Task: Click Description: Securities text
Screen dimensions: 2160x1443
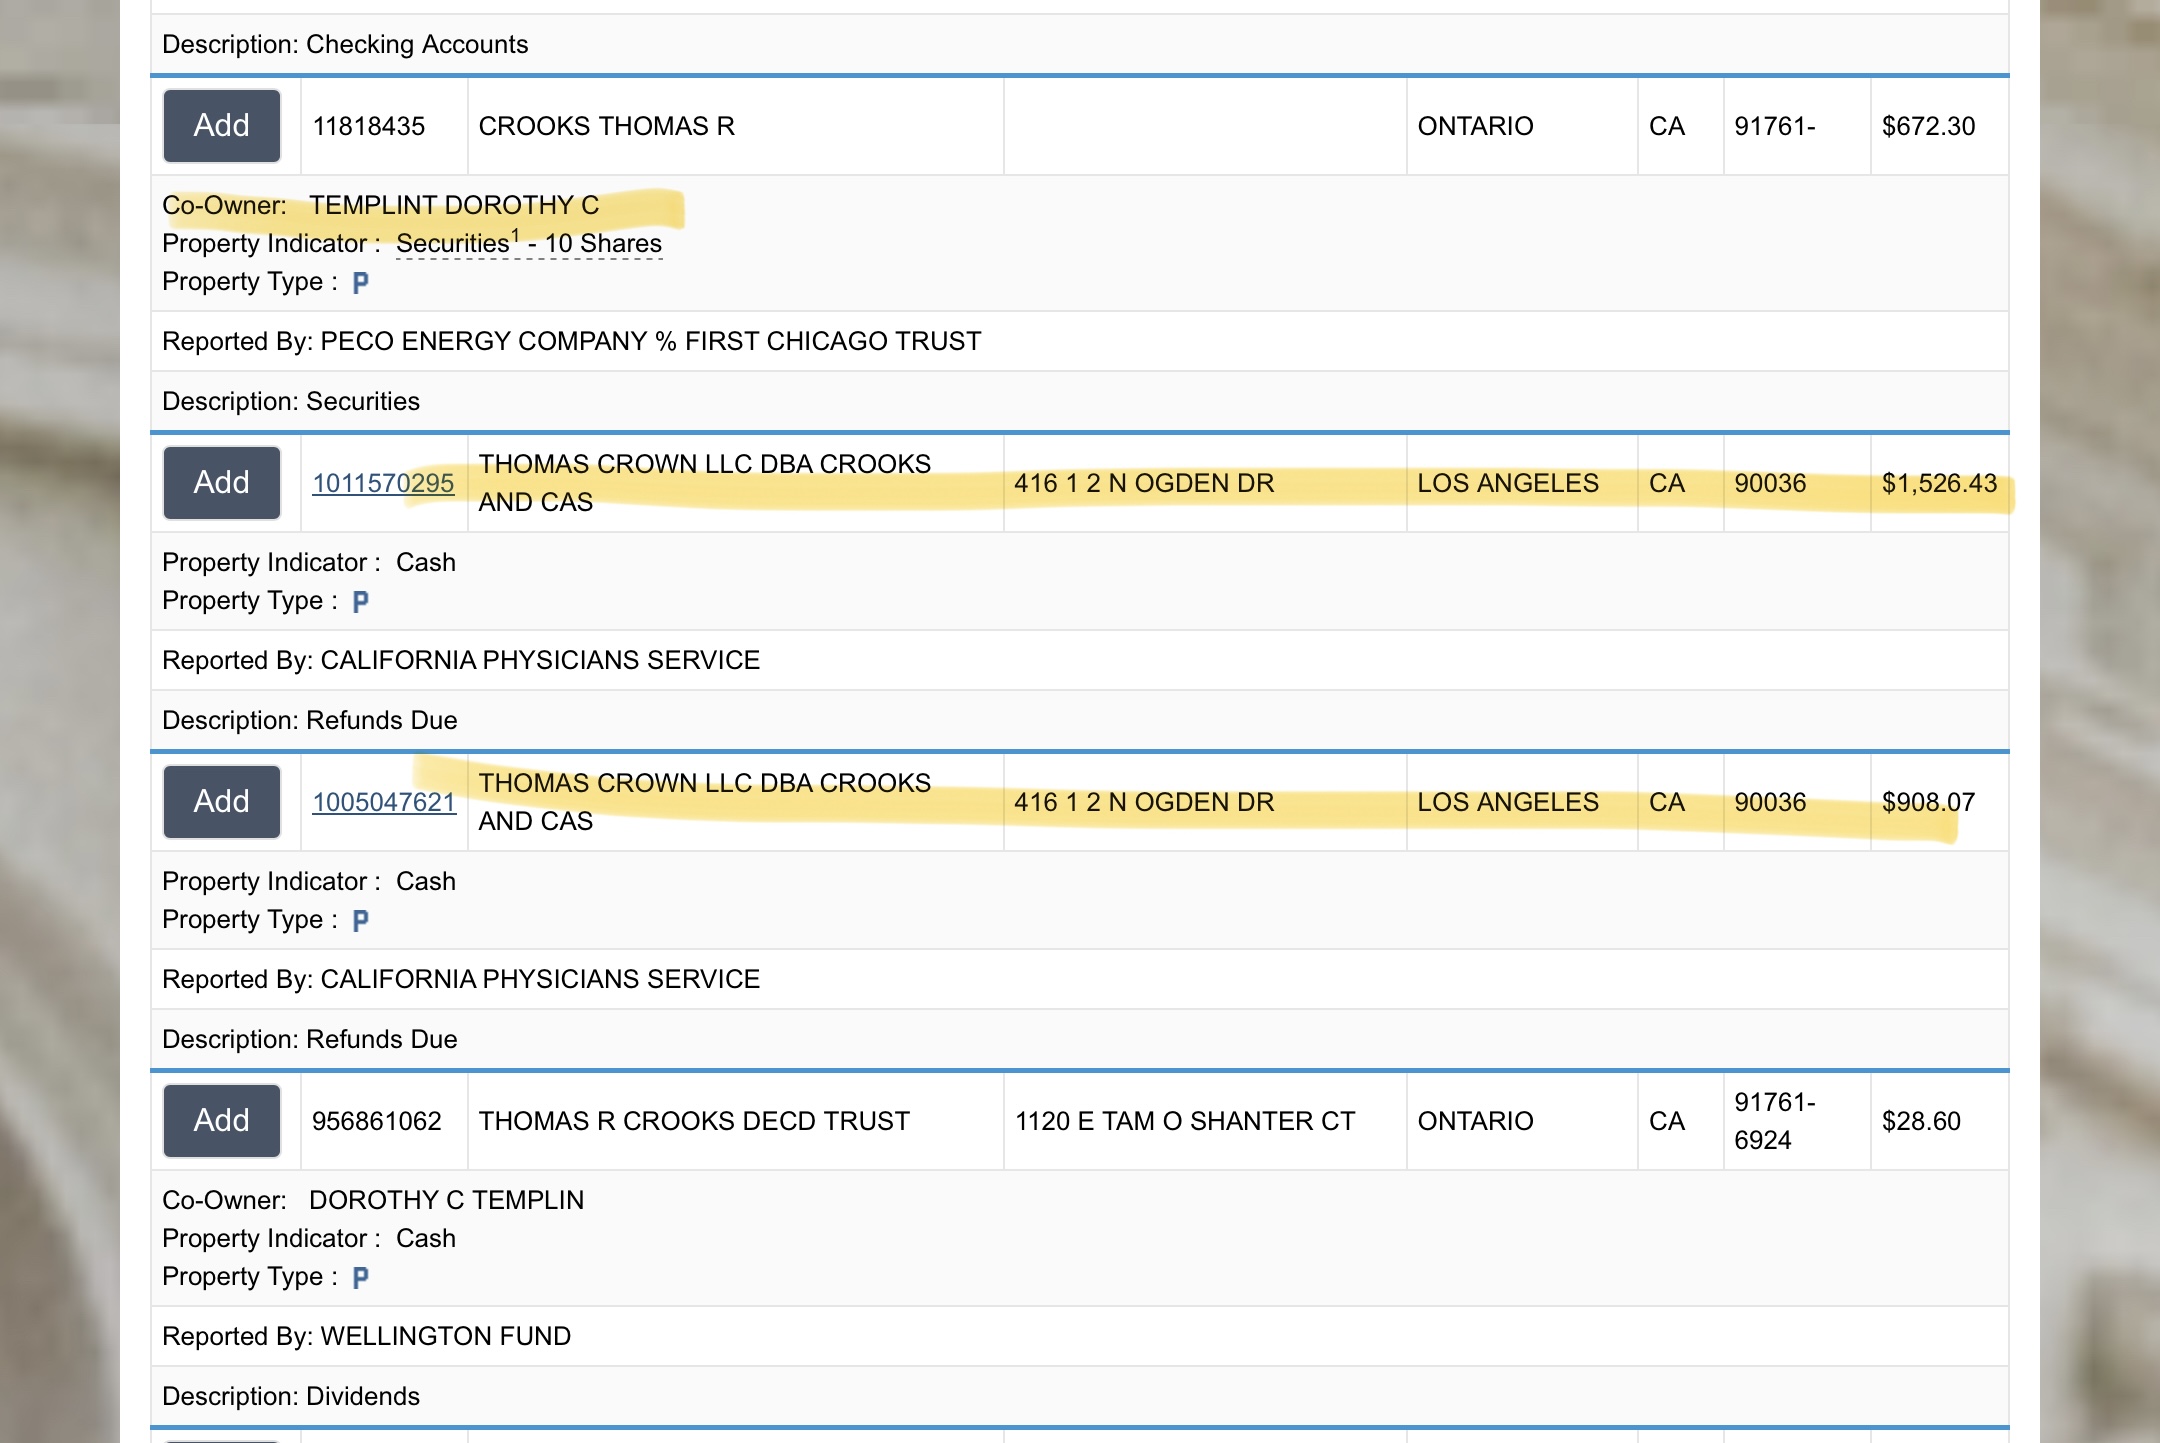Action: tap(291, 401)
